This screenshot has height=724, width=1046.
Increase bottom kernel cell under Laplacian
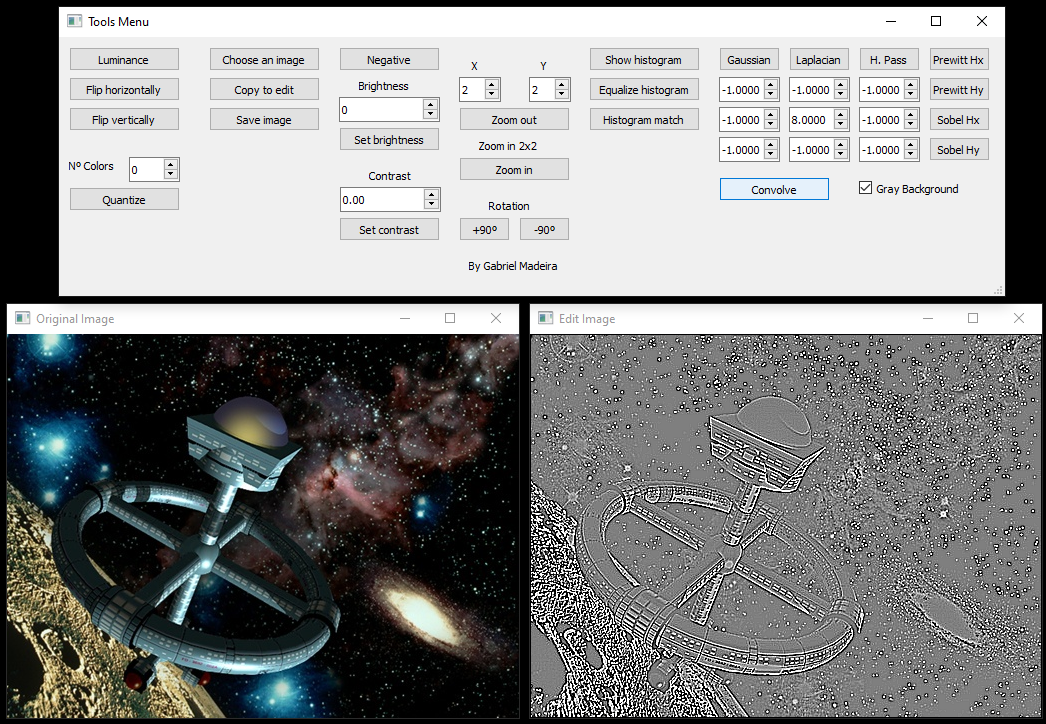841,144
